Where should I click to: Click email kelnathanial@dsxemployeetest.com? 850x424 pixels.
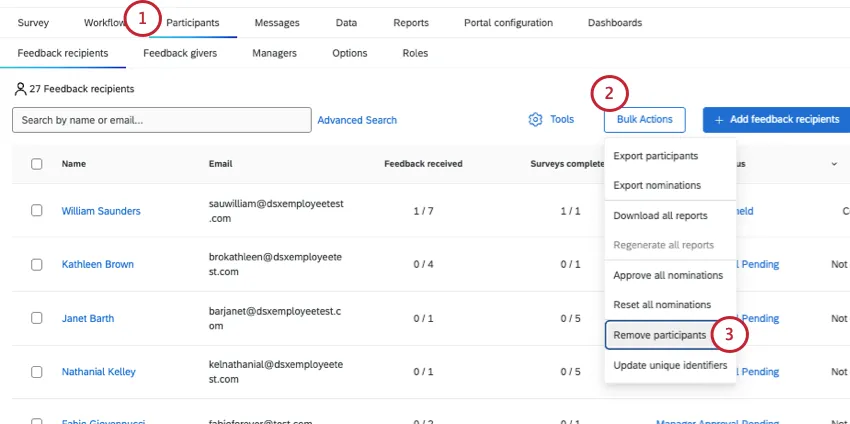point(276,372)
